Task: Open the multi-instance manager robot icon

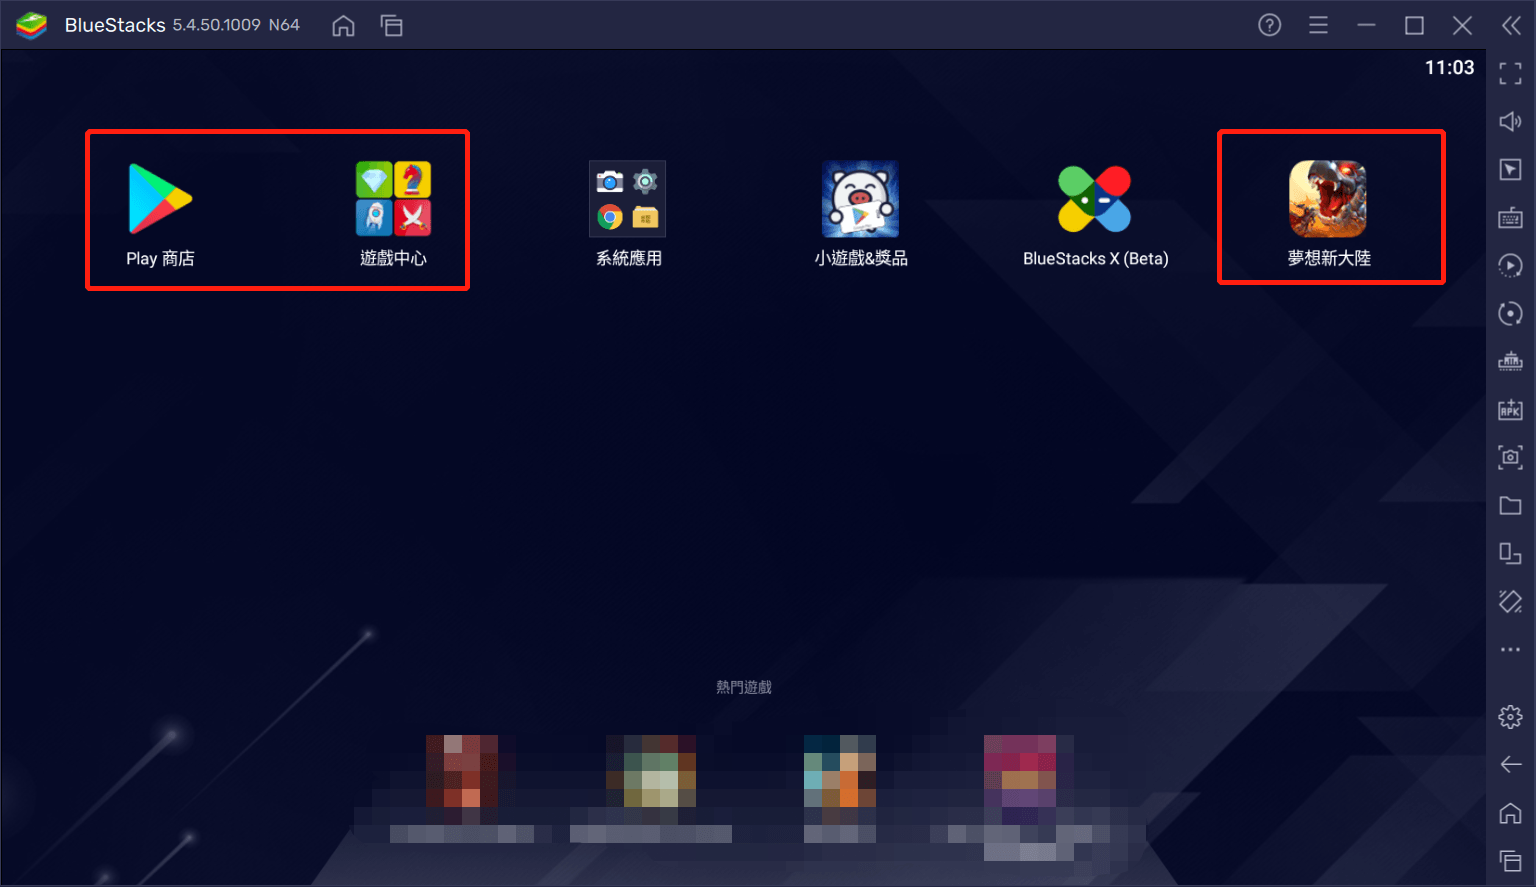Action: 1510,361
